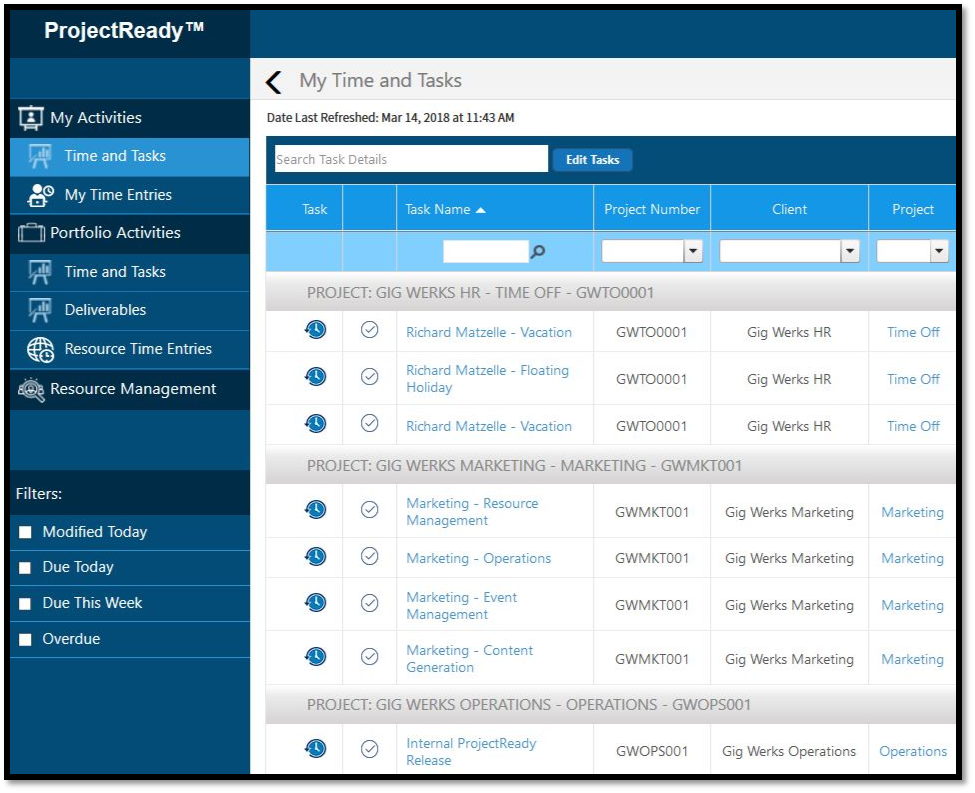Click the Deliverables chart icon
Image resolution: width=975 pixels, height=793 pixels.
click(40, 310)
